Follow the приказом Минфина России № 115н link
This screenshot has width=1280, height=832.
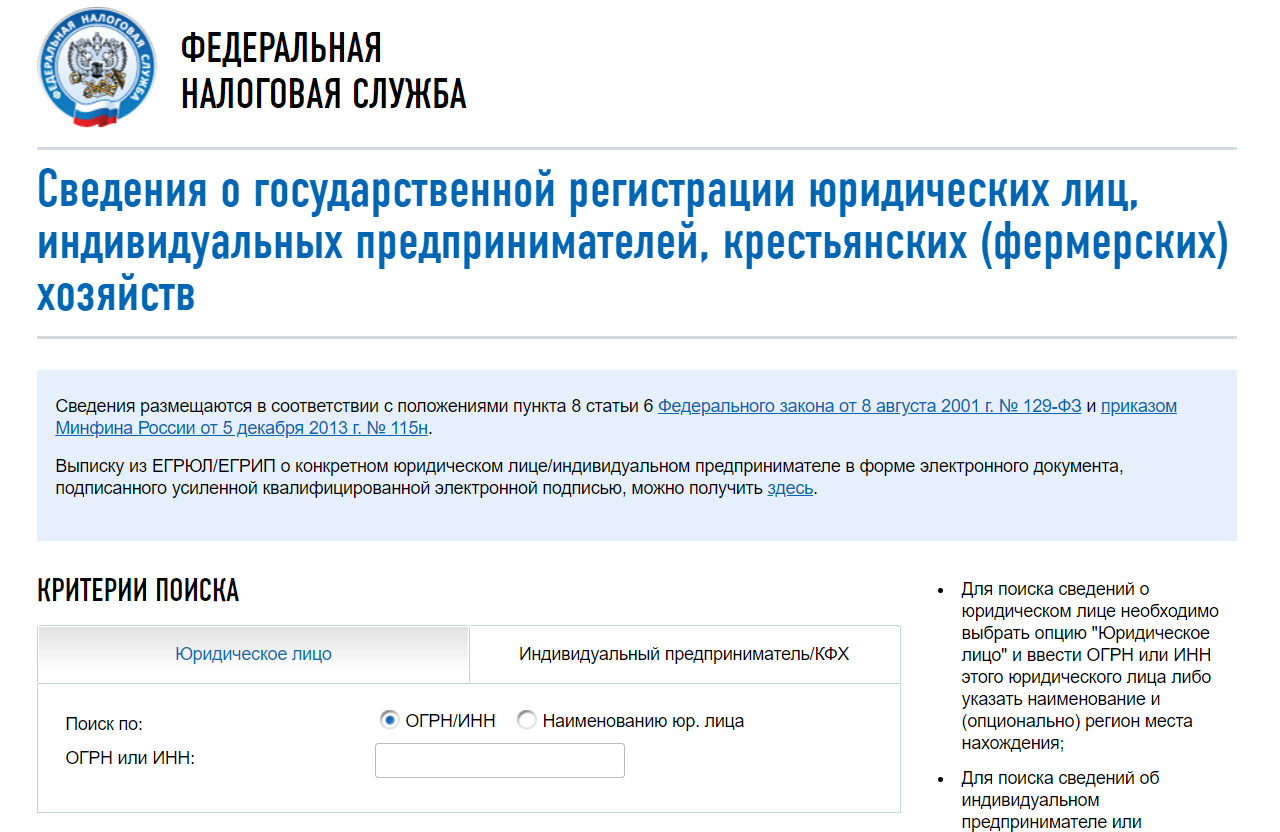point(616,417)
